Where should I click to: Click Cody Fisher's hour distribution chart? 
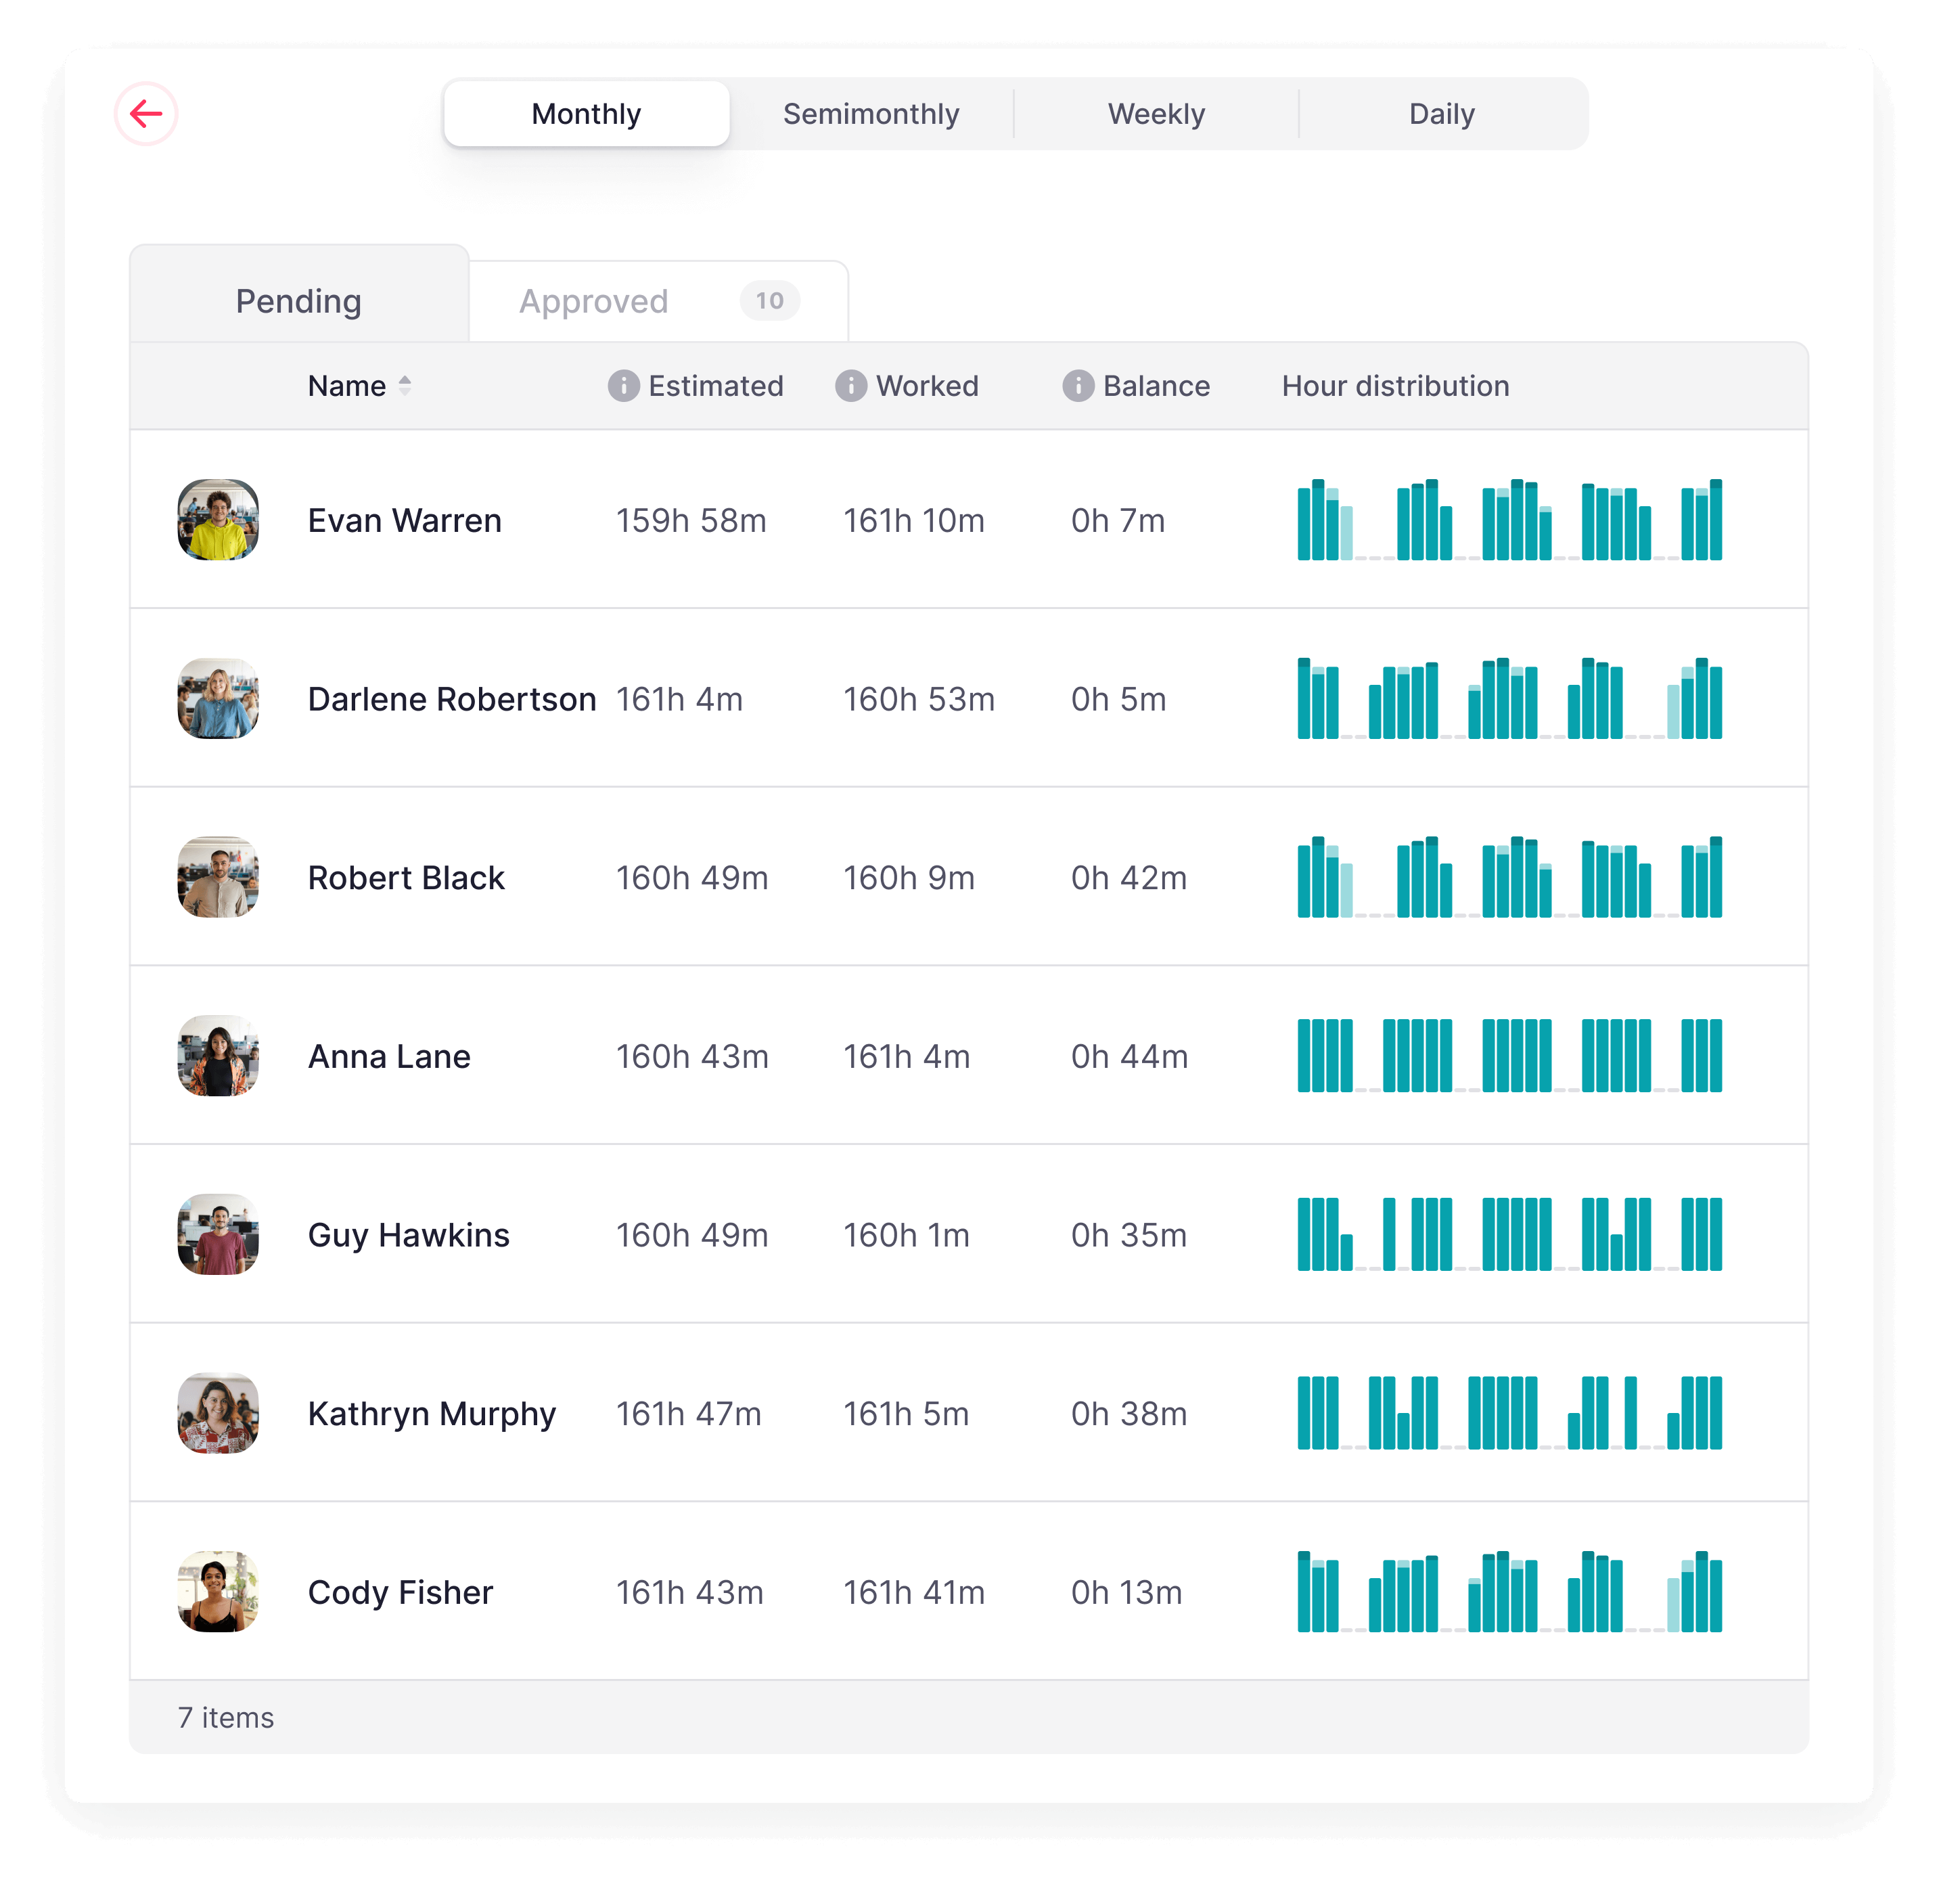1509,1592
